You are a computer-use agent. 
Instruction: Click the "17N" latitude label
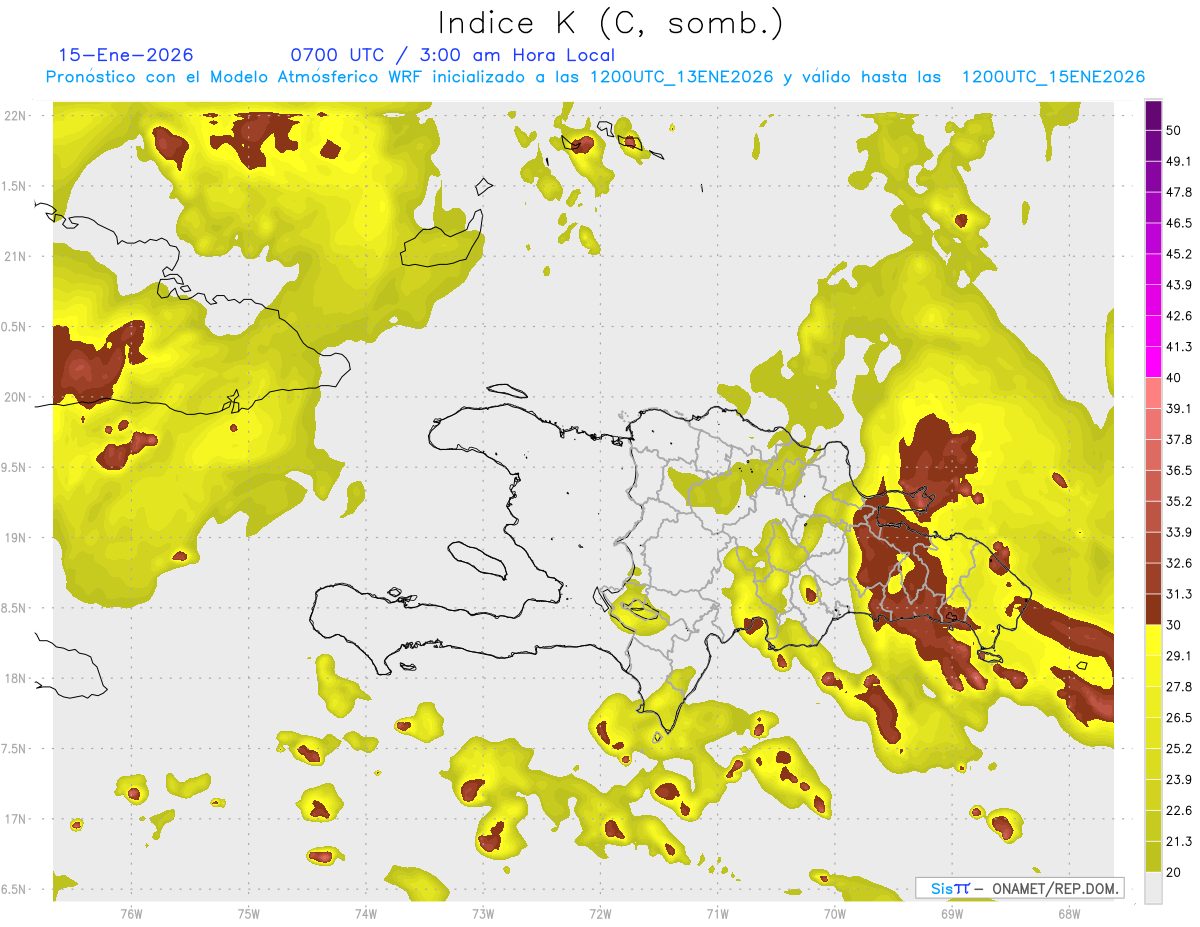16,819
